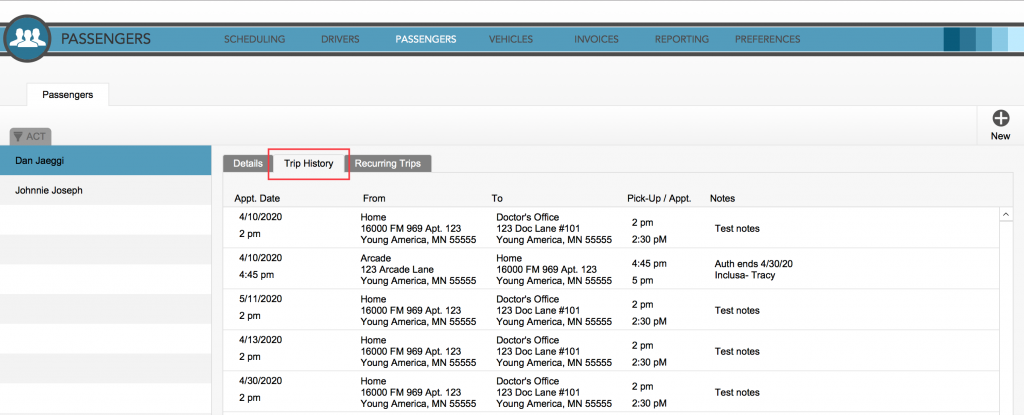Viewport: 1024px width, 415px height.
Task: Click the 5 pm appointment time
Action: [642, 280]
